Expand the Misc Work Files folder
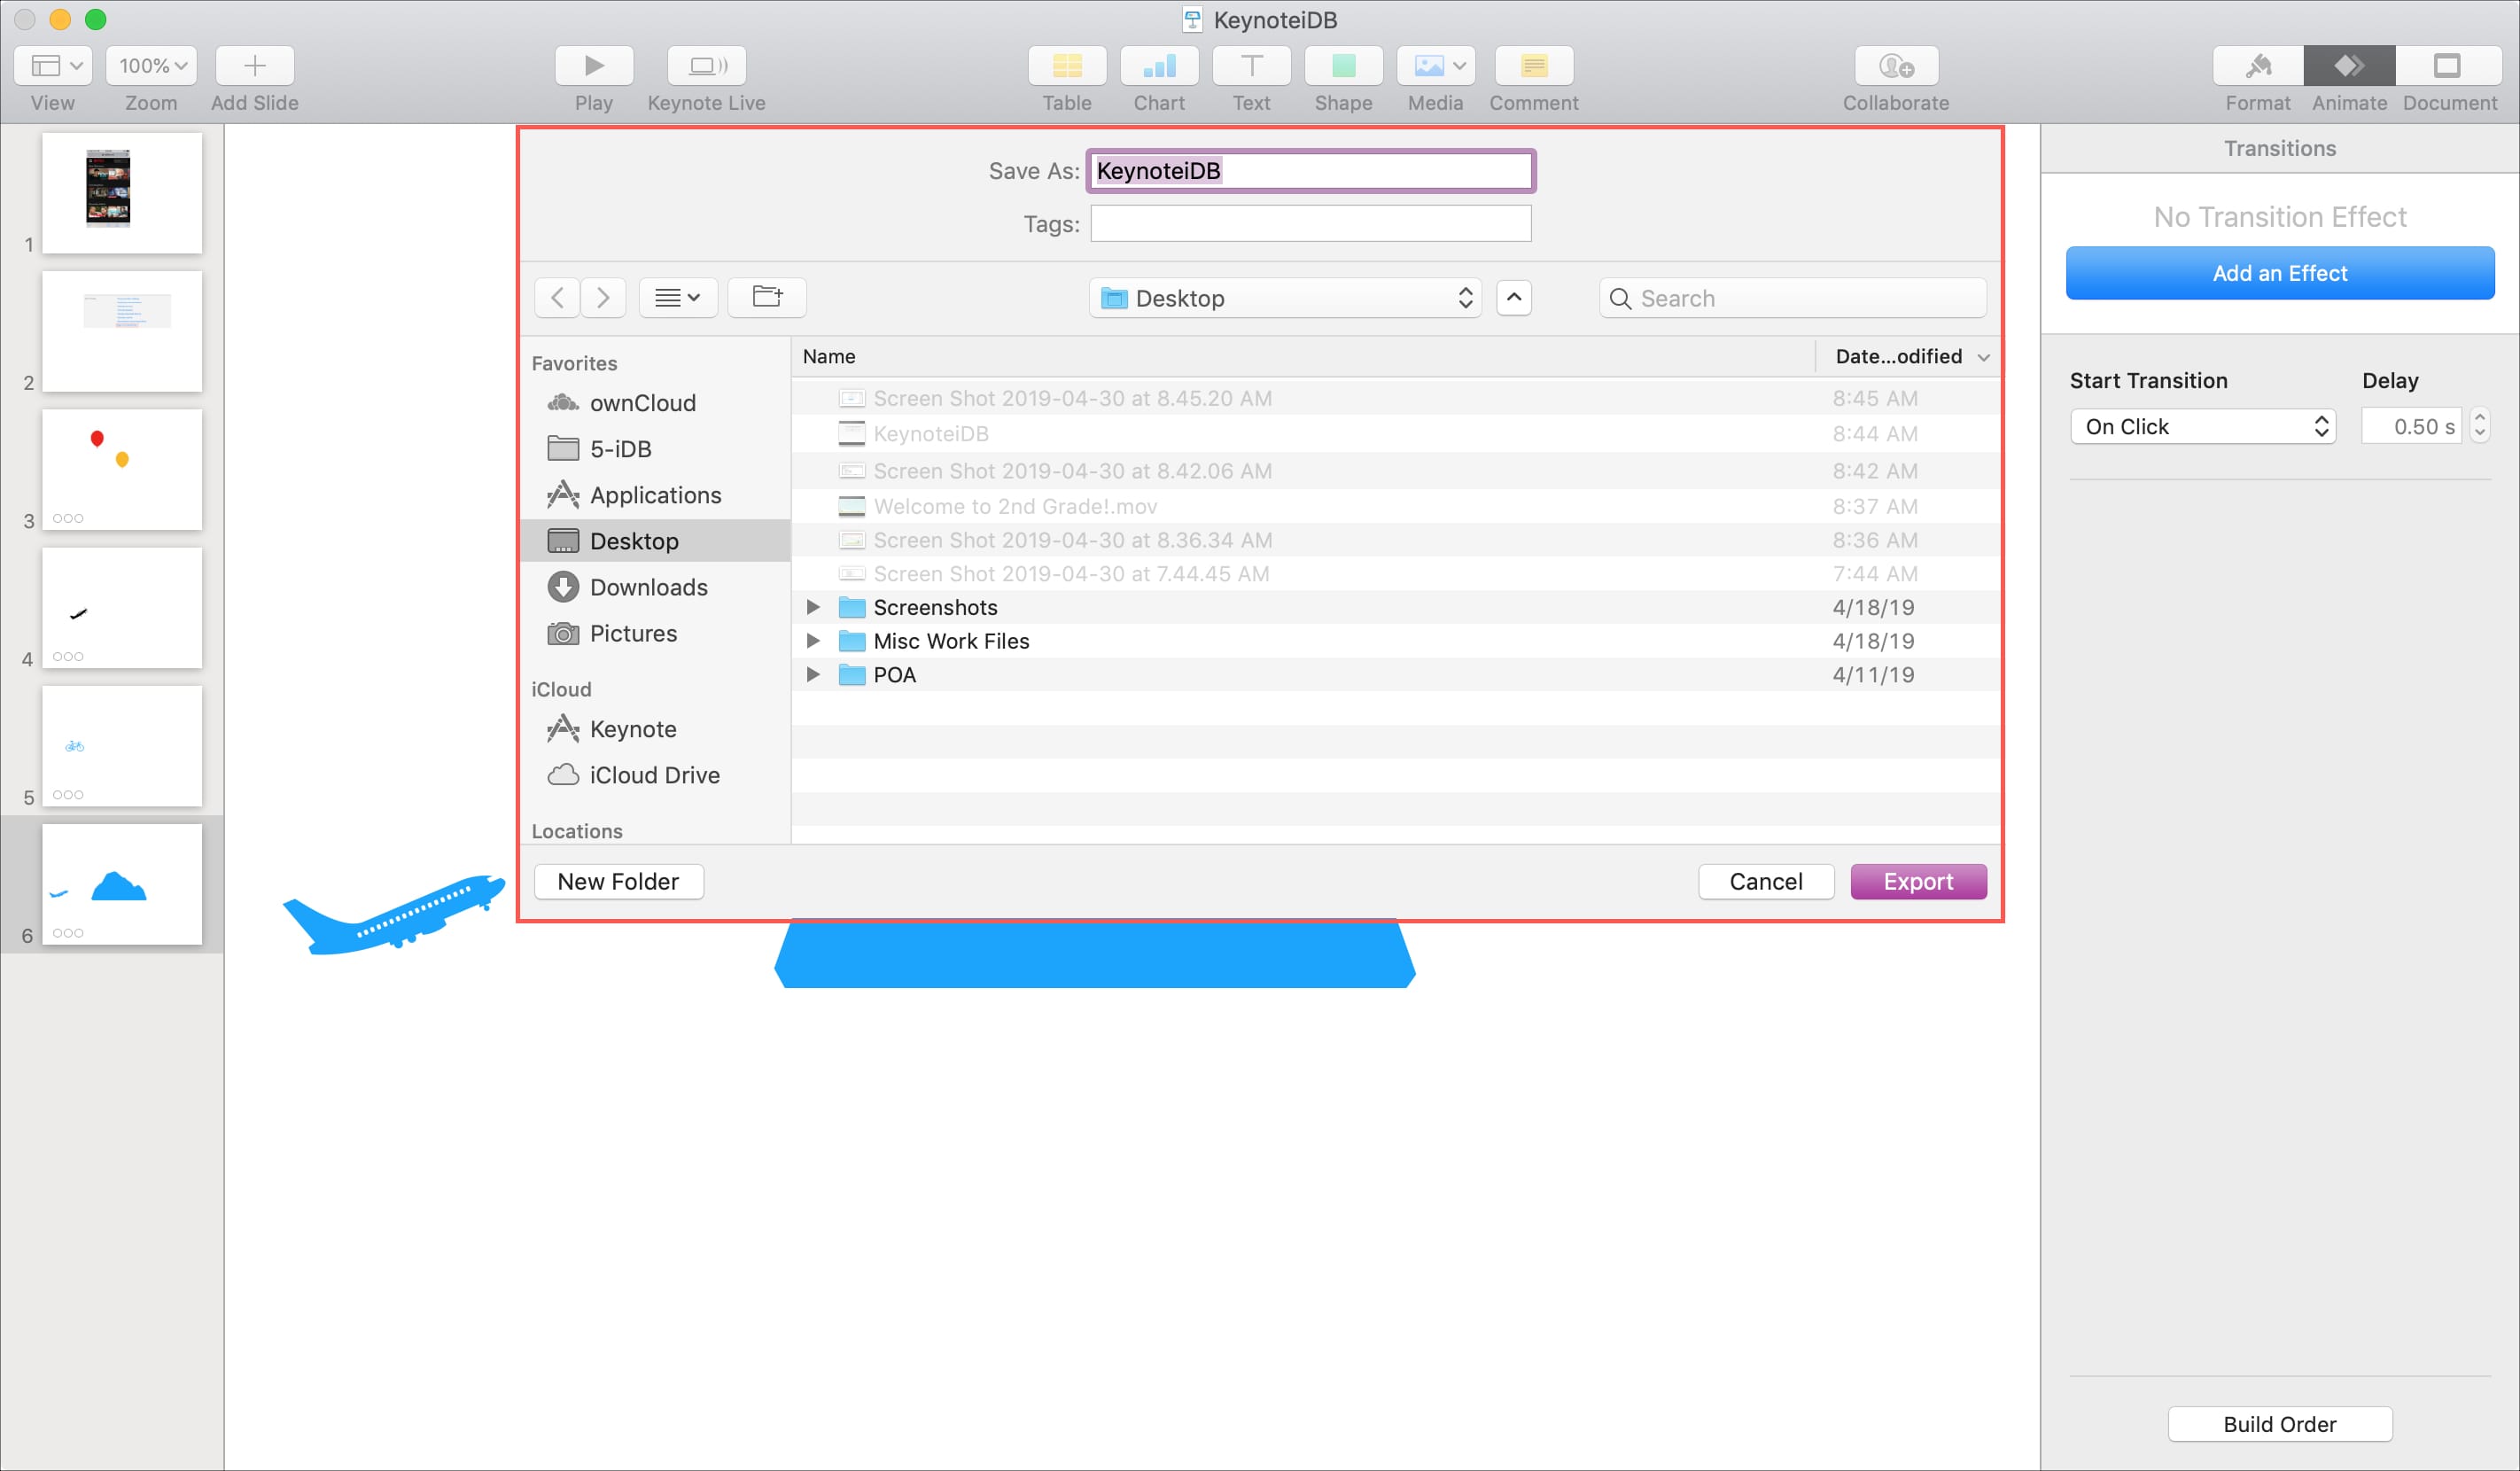 (813, 639)
